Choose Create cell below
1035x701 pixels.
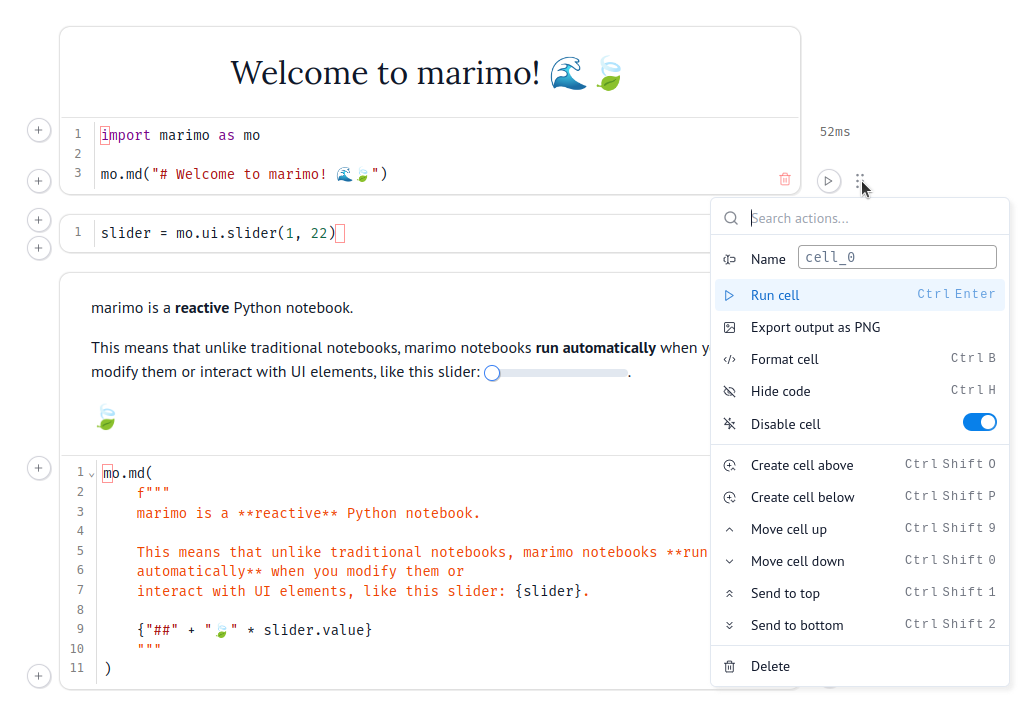pyautogui.click(x=859, y=497)
